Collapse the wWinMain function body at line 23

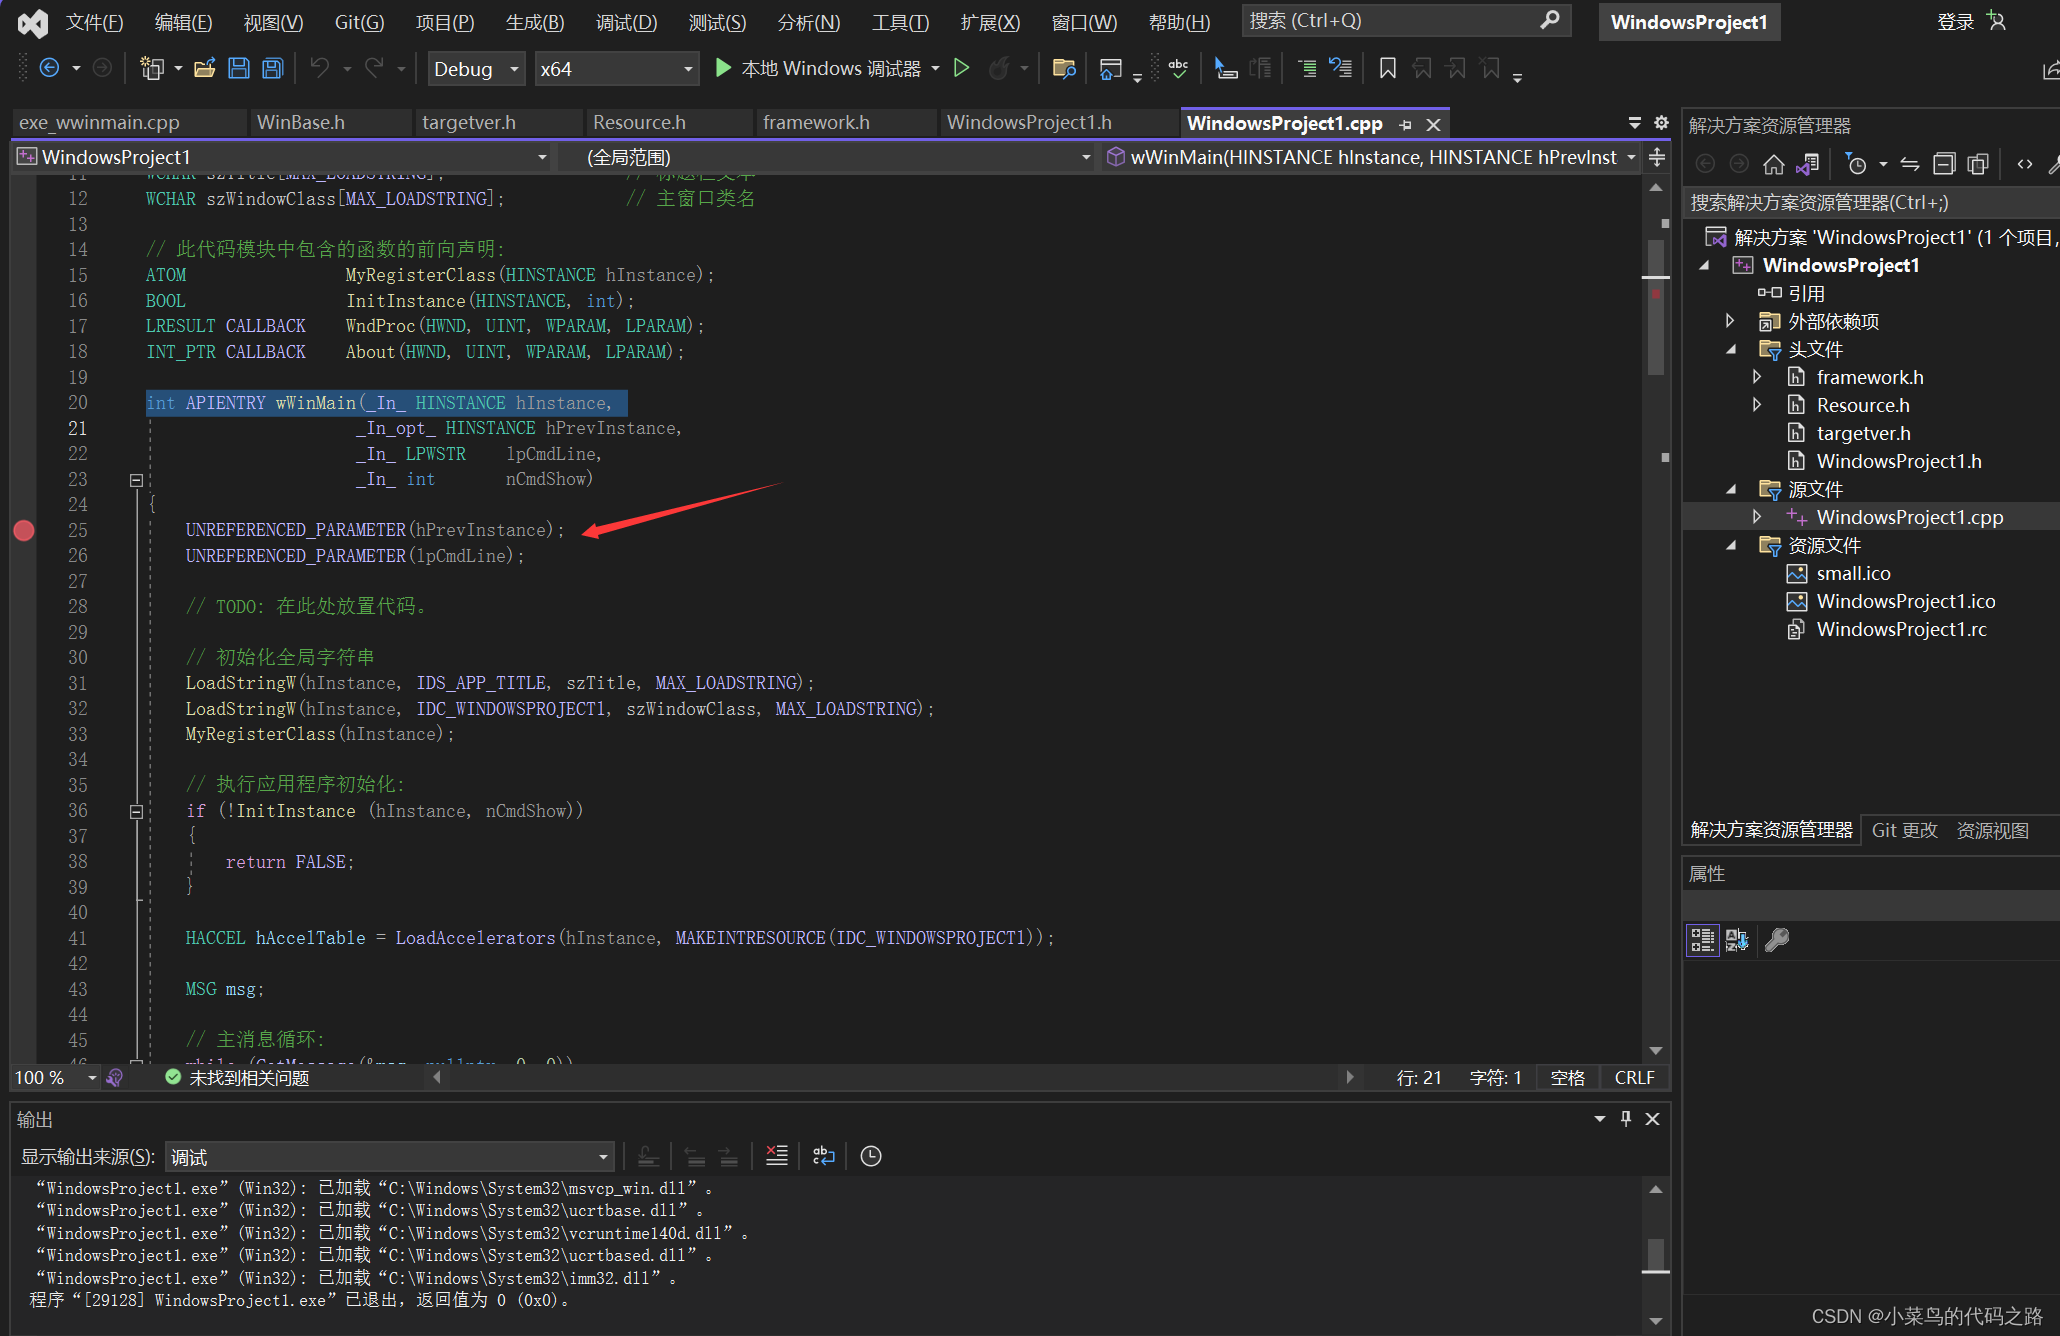pyautogui.click(x=136, y=480)
